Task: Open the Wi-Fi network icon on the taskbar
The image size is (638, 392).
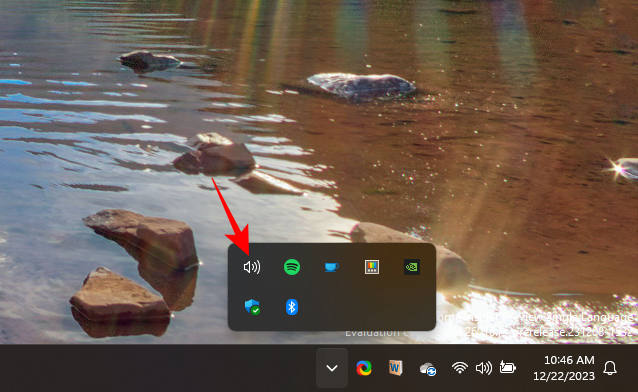Action: pyautogui.click(x=460, y=368)
